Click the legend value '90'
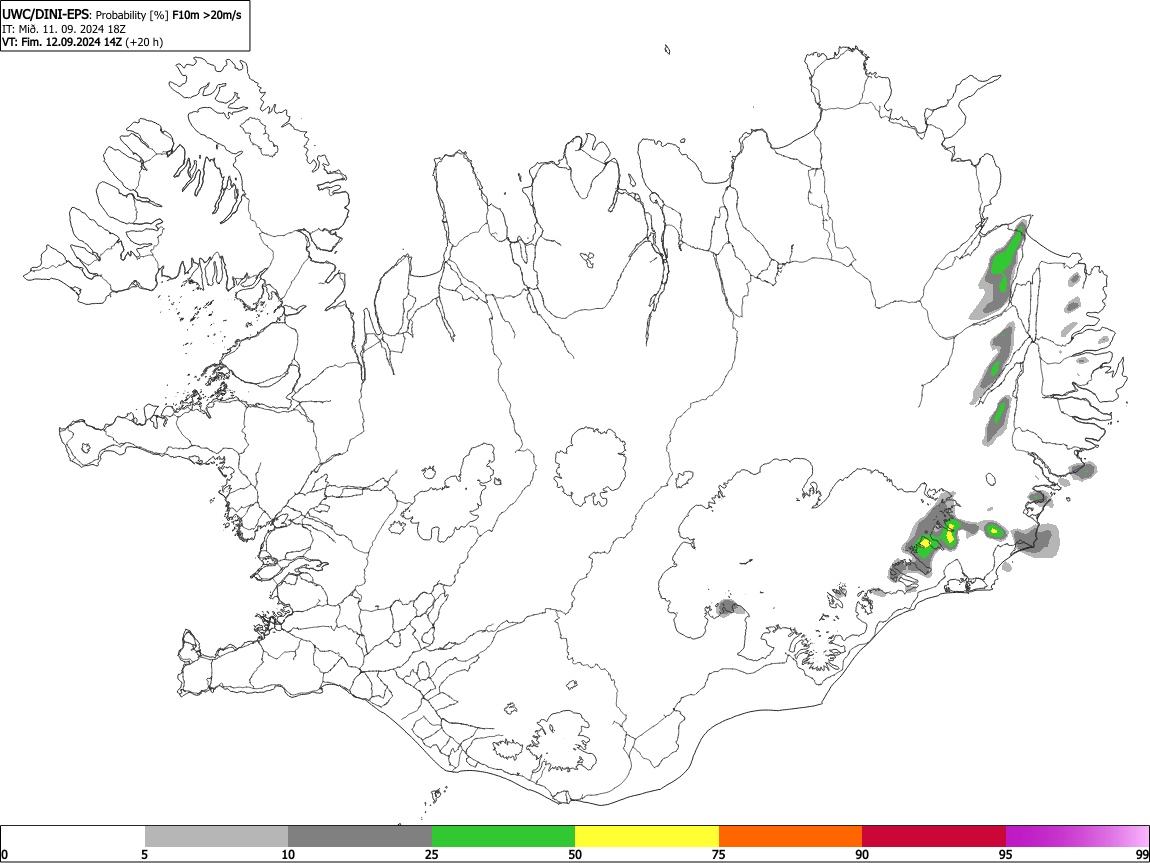Screen dimensions: 1150x863 [x=862, y=854]
